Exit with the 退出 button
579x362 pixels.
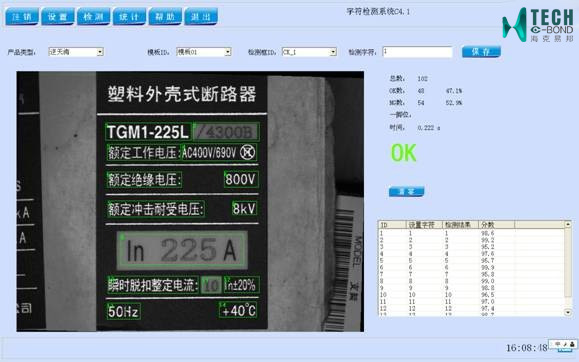[x=201, y=17]
